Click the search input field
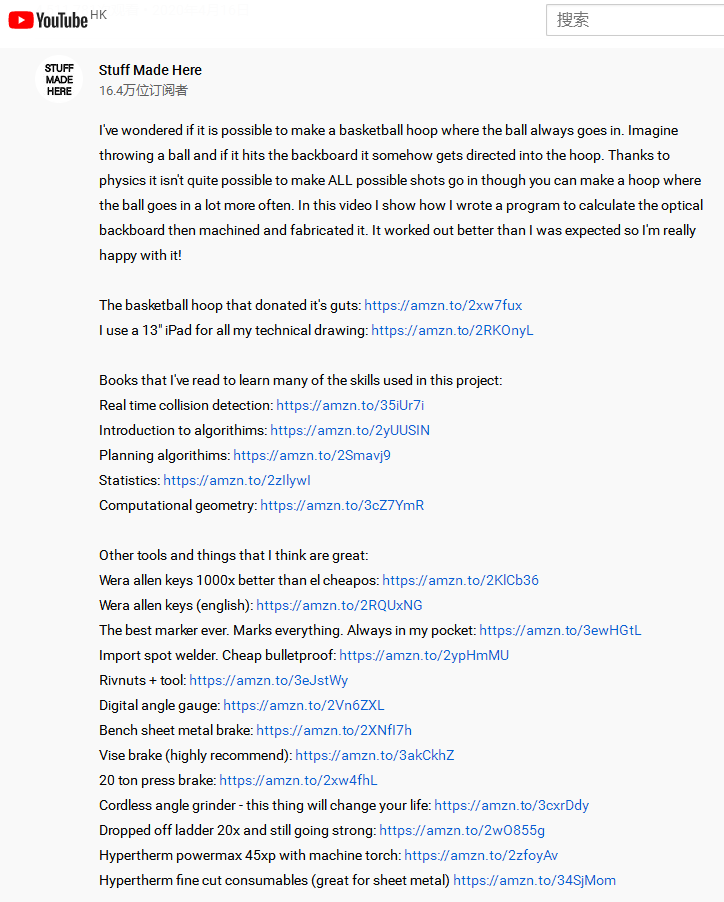Image resolution: width=724 pixels, height=902 pixels. [x=634, y=20]
